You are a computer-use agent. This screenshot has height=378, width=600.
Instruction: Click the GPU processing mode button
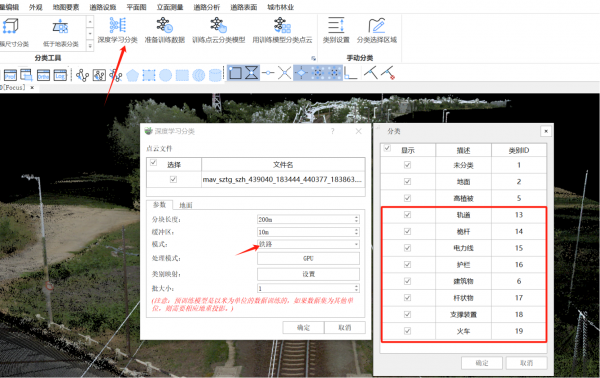[x=308, y=258]
